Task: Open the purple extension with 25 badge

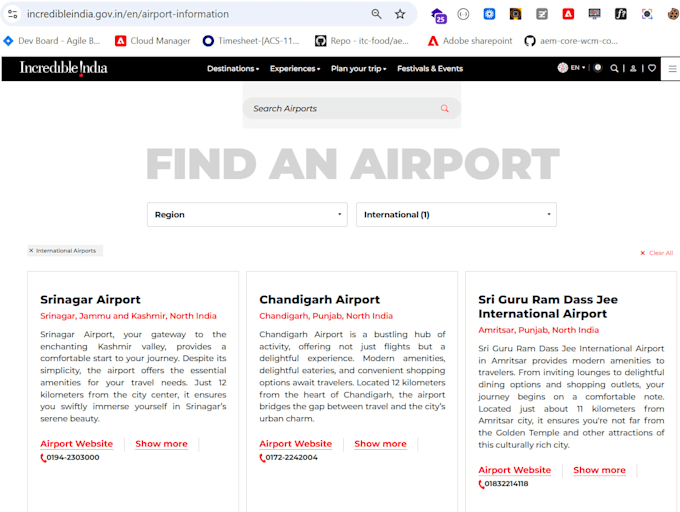Action: coord(438,15)
